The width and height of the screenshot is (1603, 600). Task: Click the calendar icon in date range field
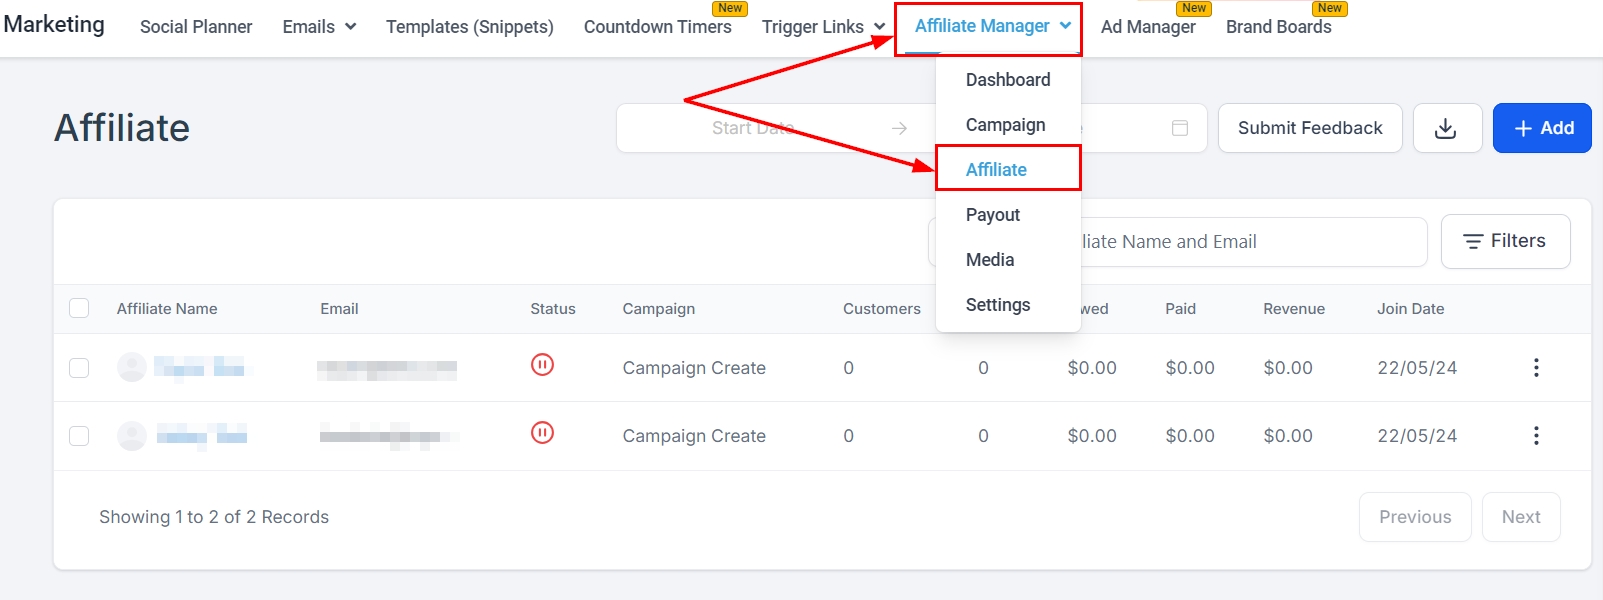1180,128
